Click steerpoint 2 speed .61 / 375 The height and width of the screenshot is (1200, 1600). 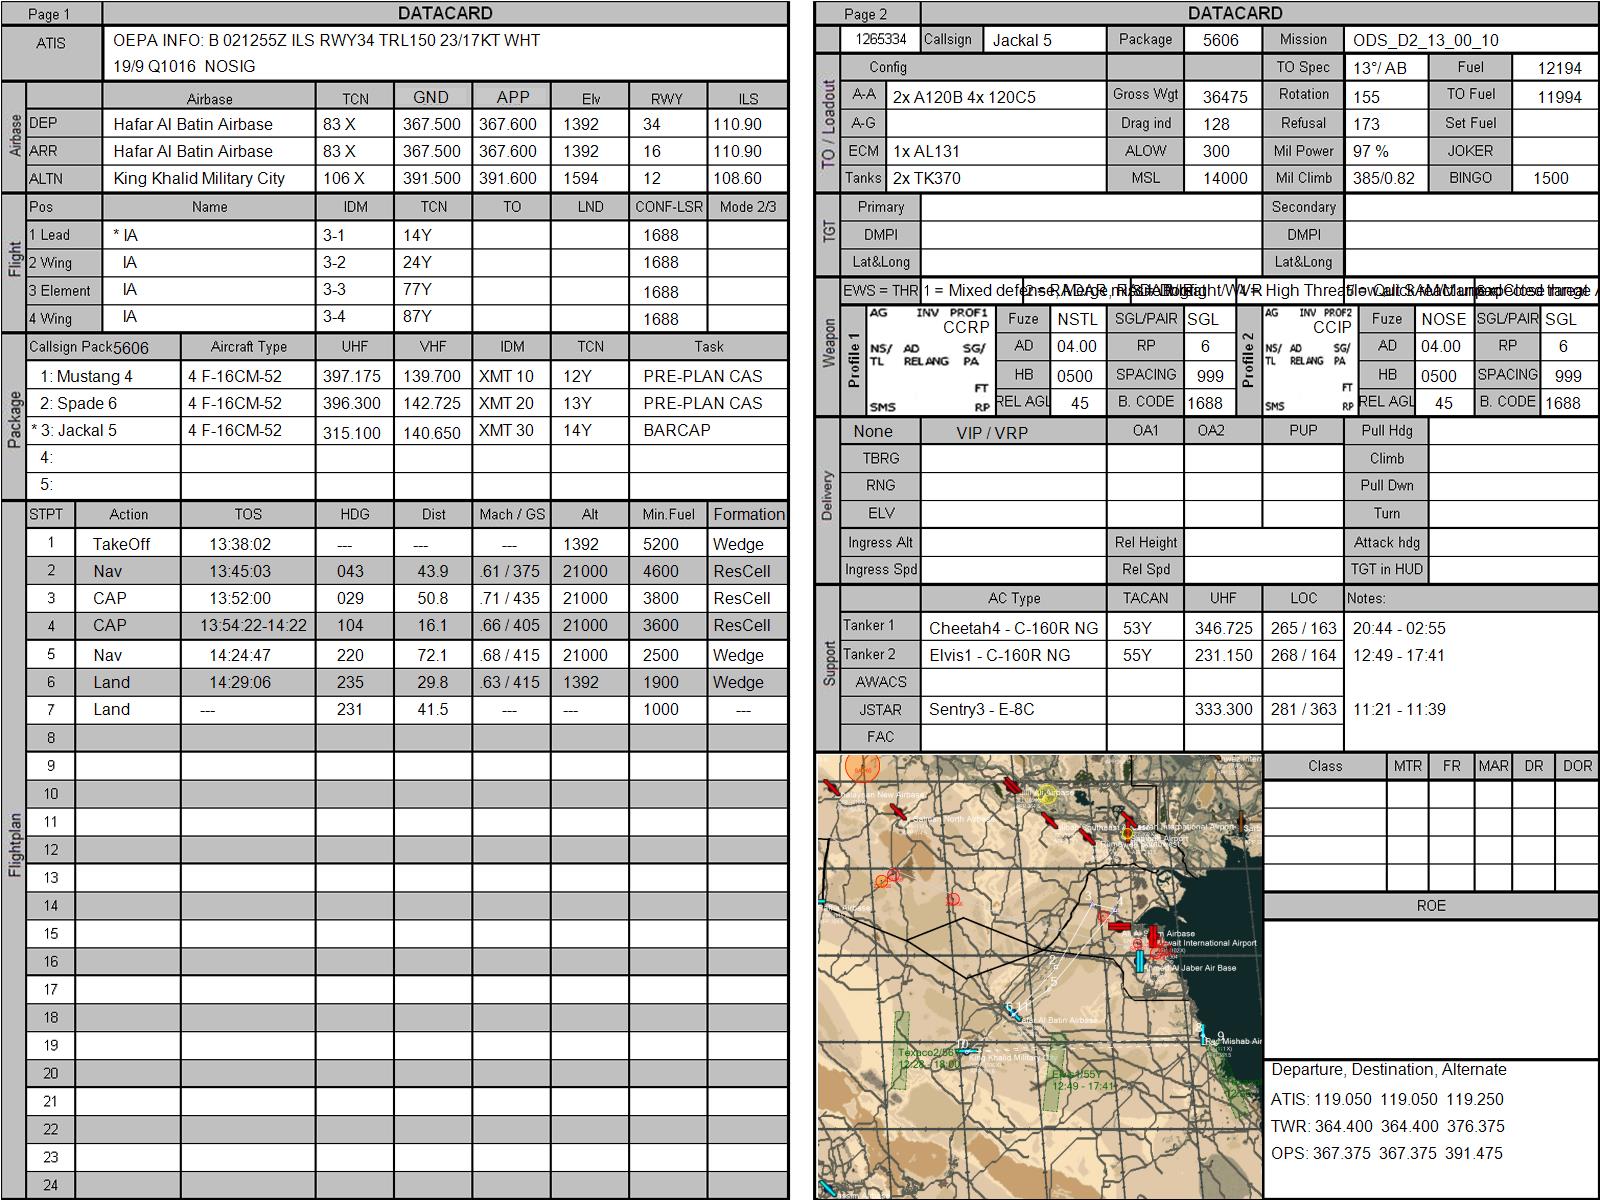tap(510, 572)
